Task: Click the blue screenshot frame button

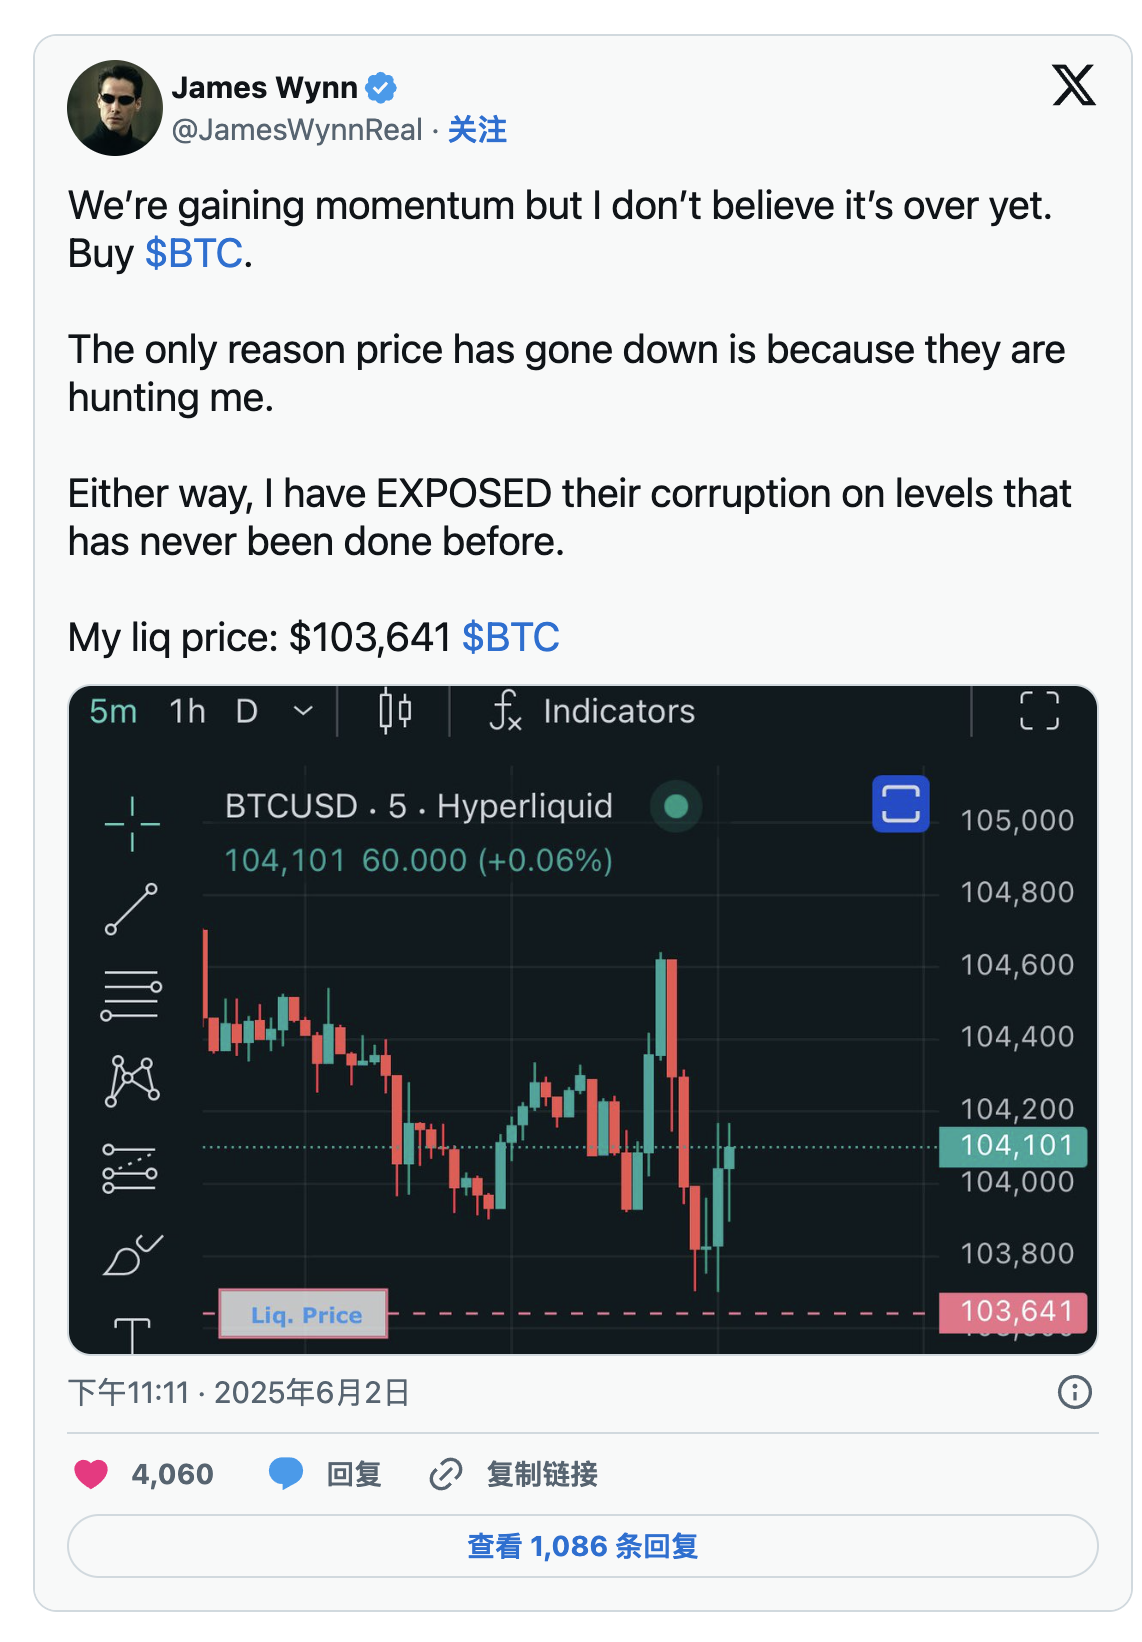Action: pos(900,804)
